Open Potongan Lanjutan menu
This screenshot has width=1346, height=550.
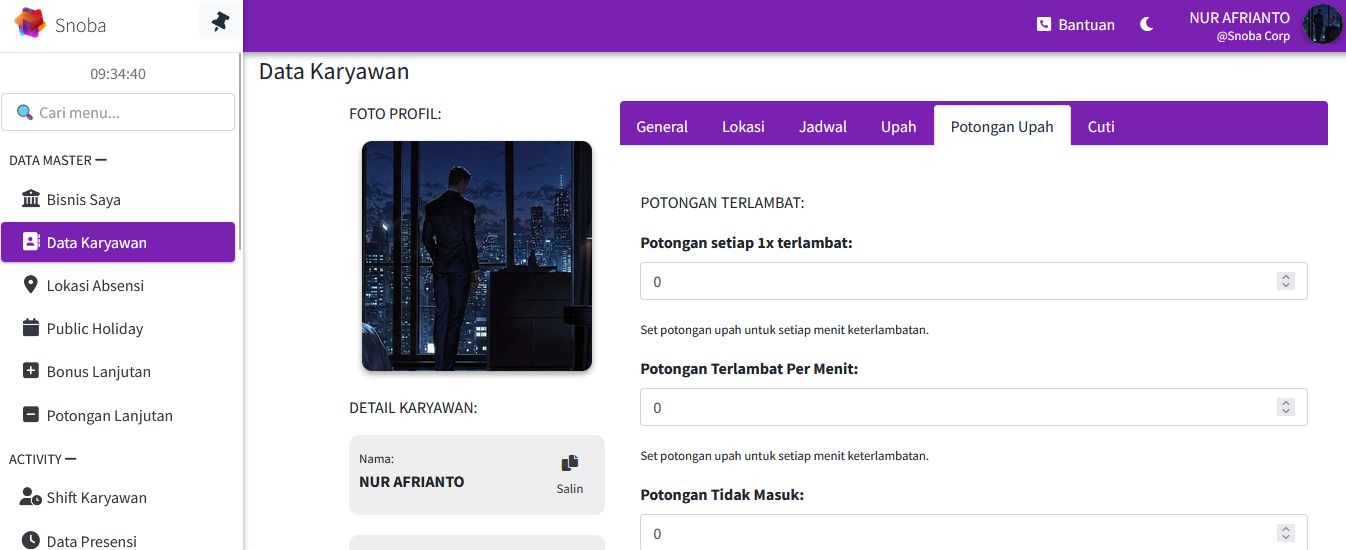109,416
